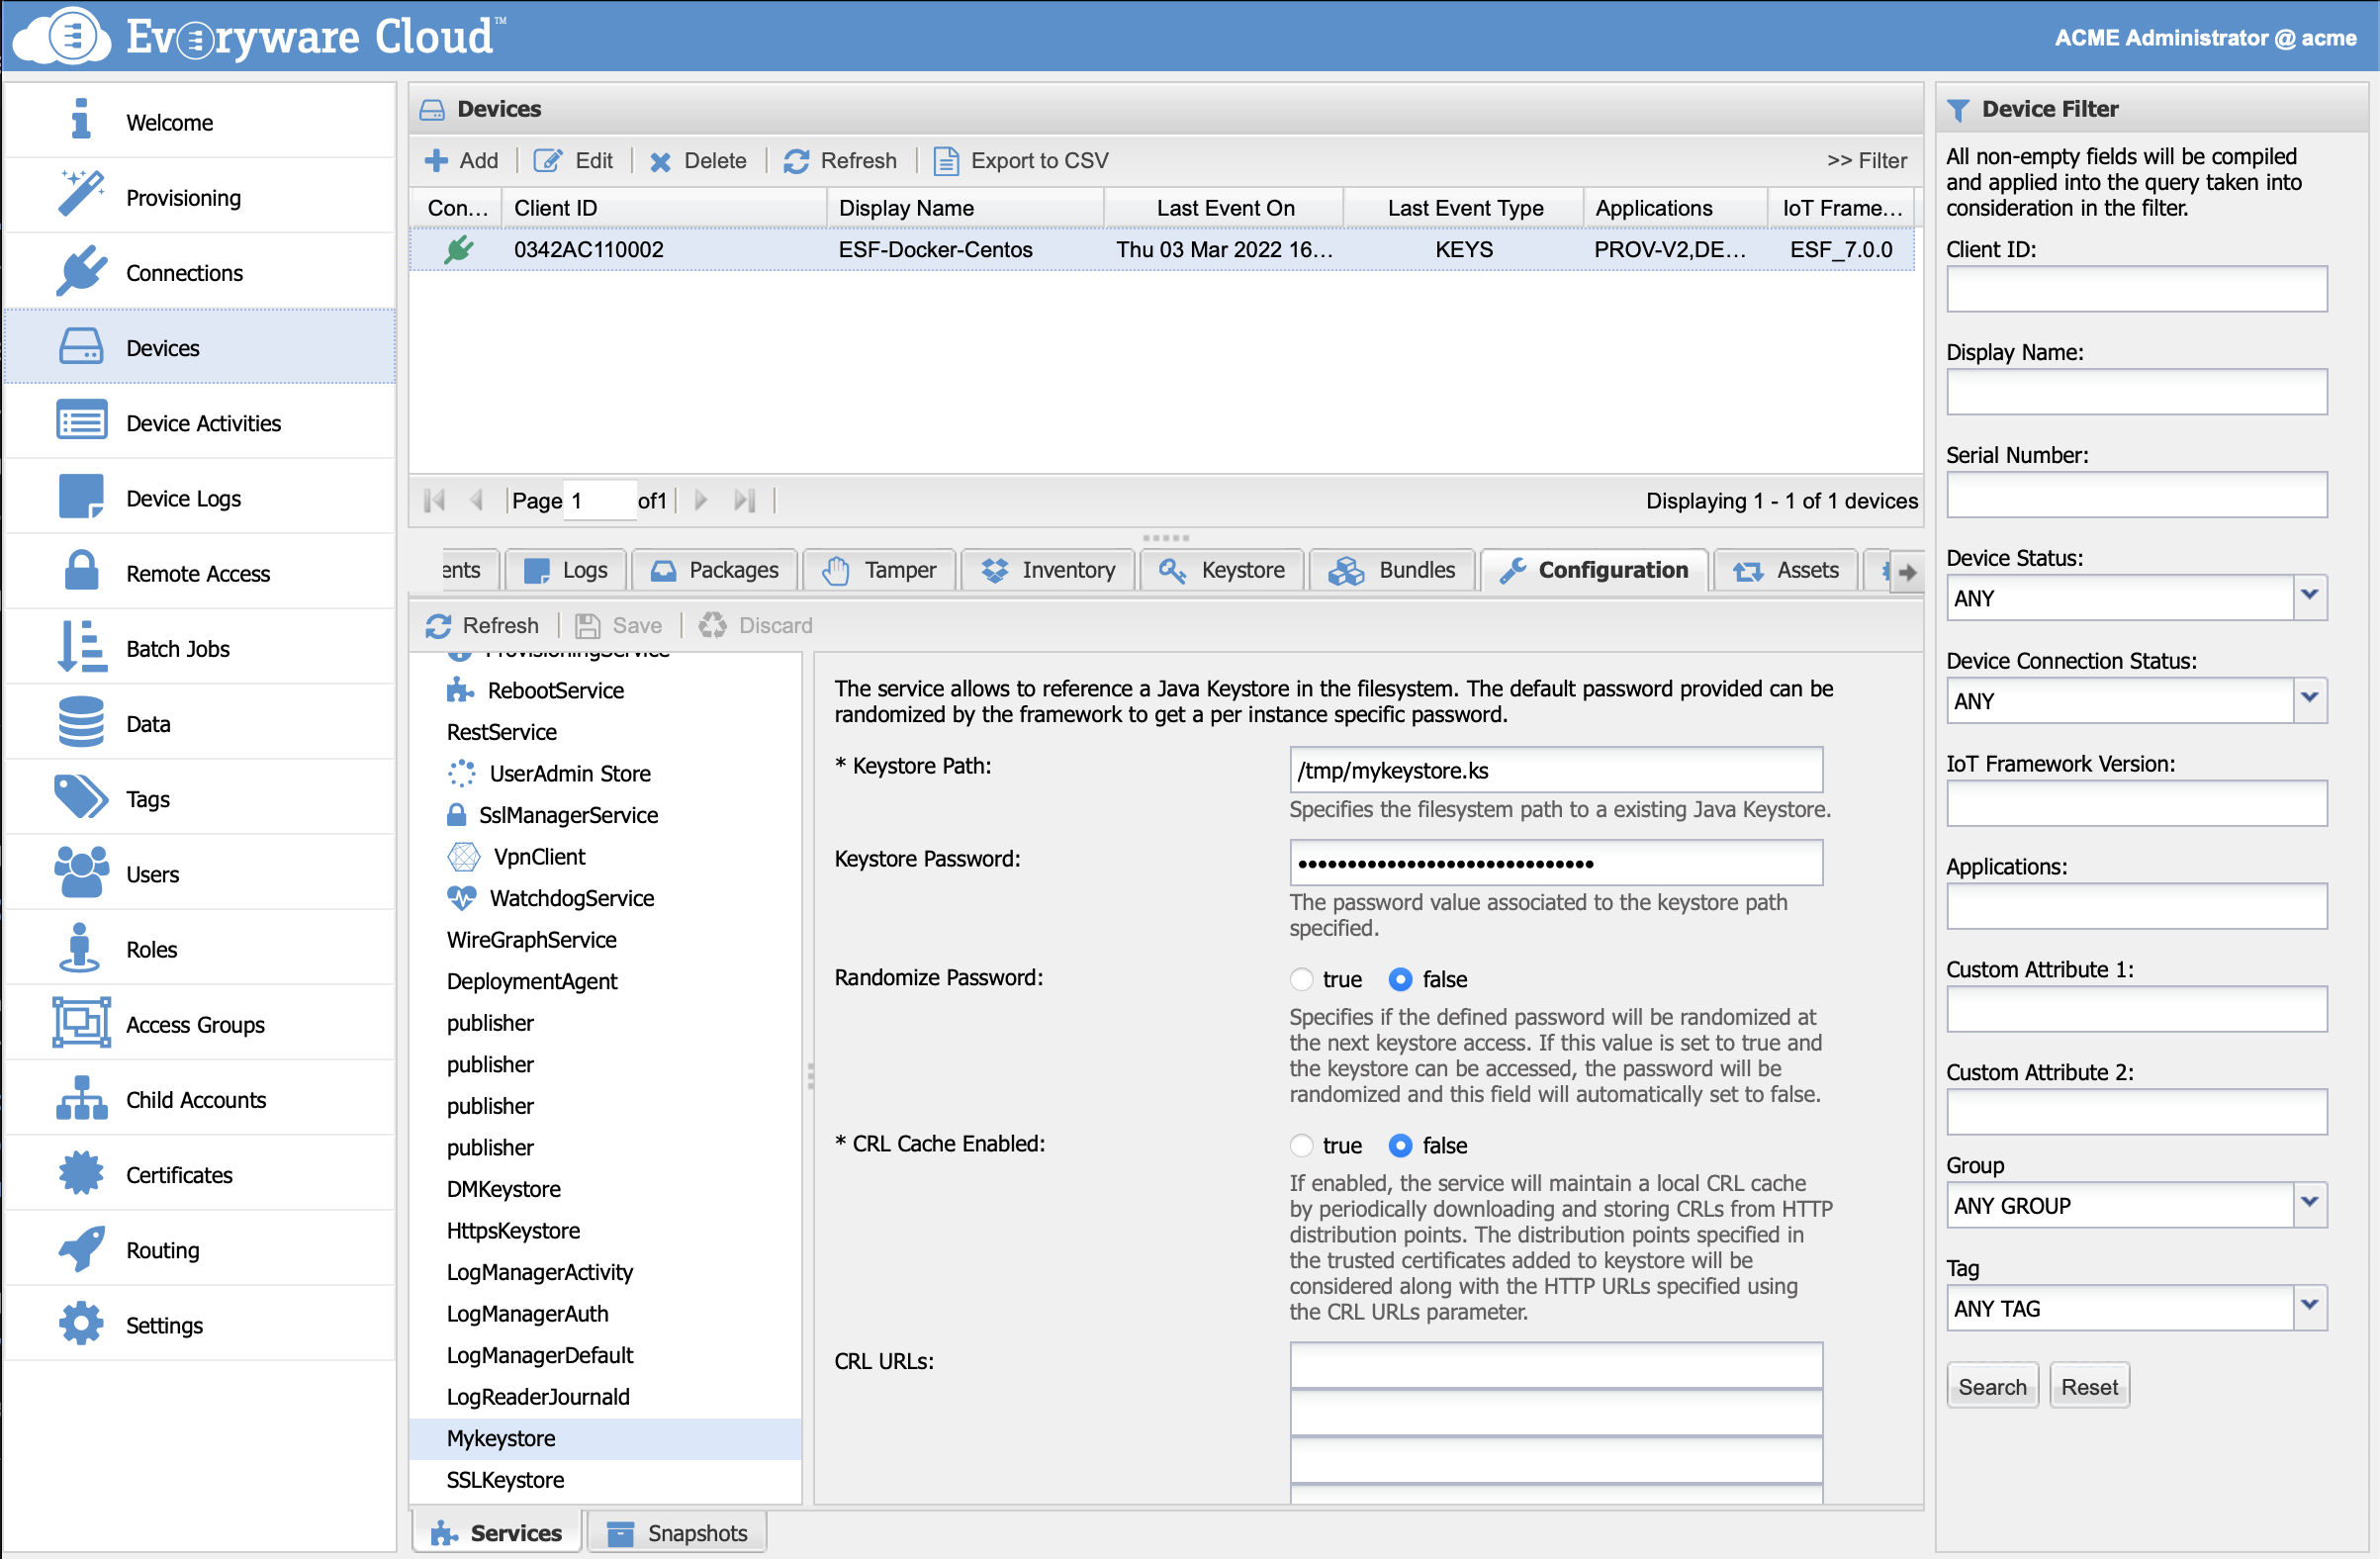Click the Provisioning magic wand icon
This screenshot has height=1559, width=2380.
(x=81, y=195)
